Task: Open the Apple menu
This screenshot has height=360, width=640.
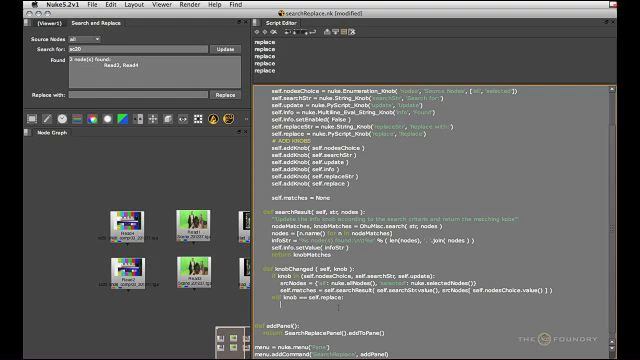Action: coord(35,4)
